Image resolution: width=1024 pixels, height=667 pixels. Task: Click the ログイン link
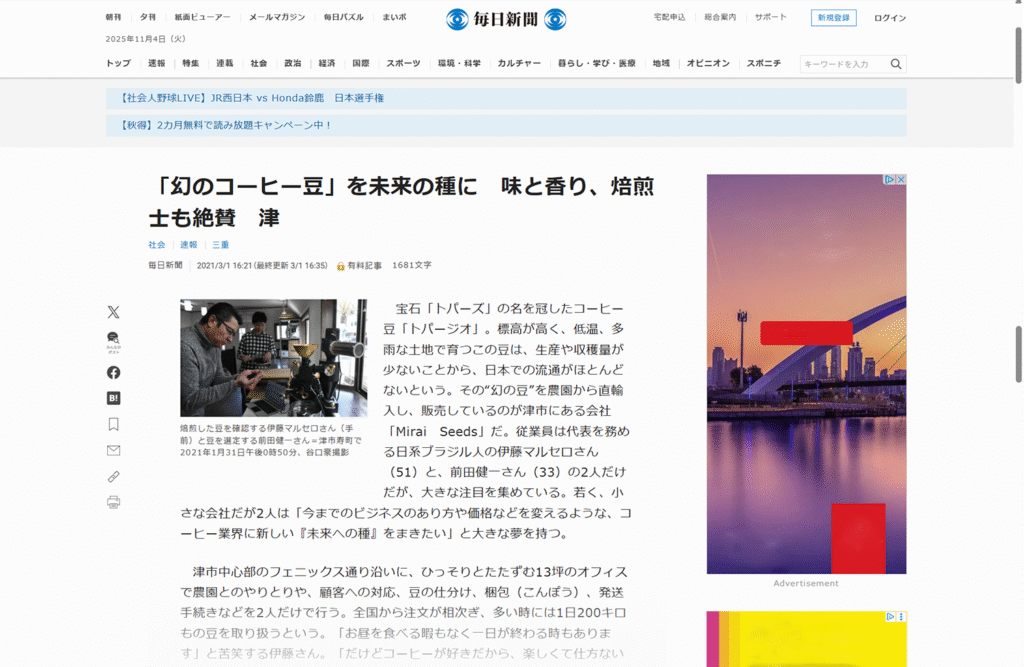[890, 18]
